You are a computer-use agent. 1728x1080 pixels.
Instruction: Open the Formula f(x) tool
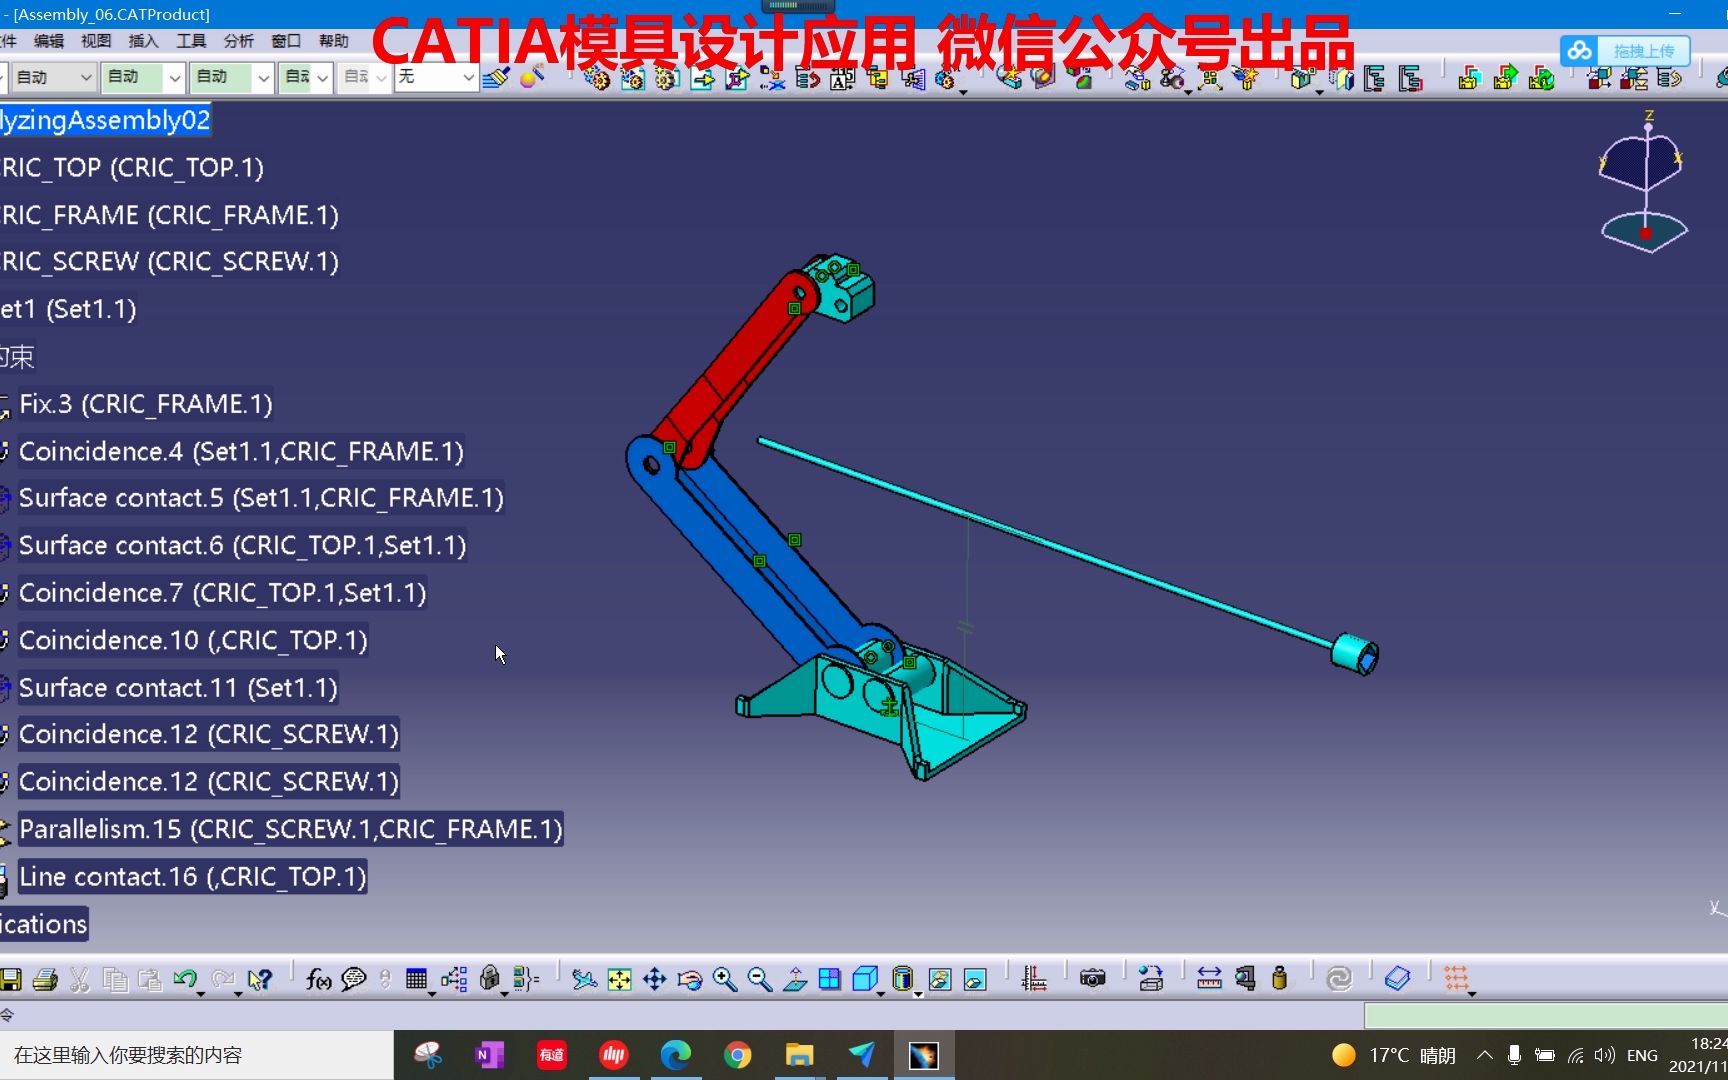(318, 979)
